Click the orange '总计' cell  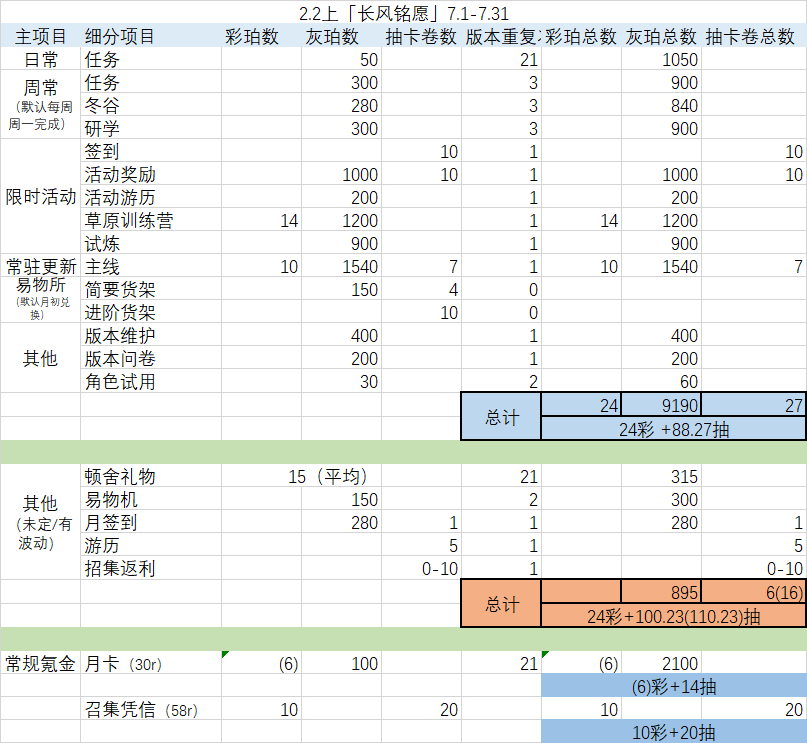tap(501, 604)
